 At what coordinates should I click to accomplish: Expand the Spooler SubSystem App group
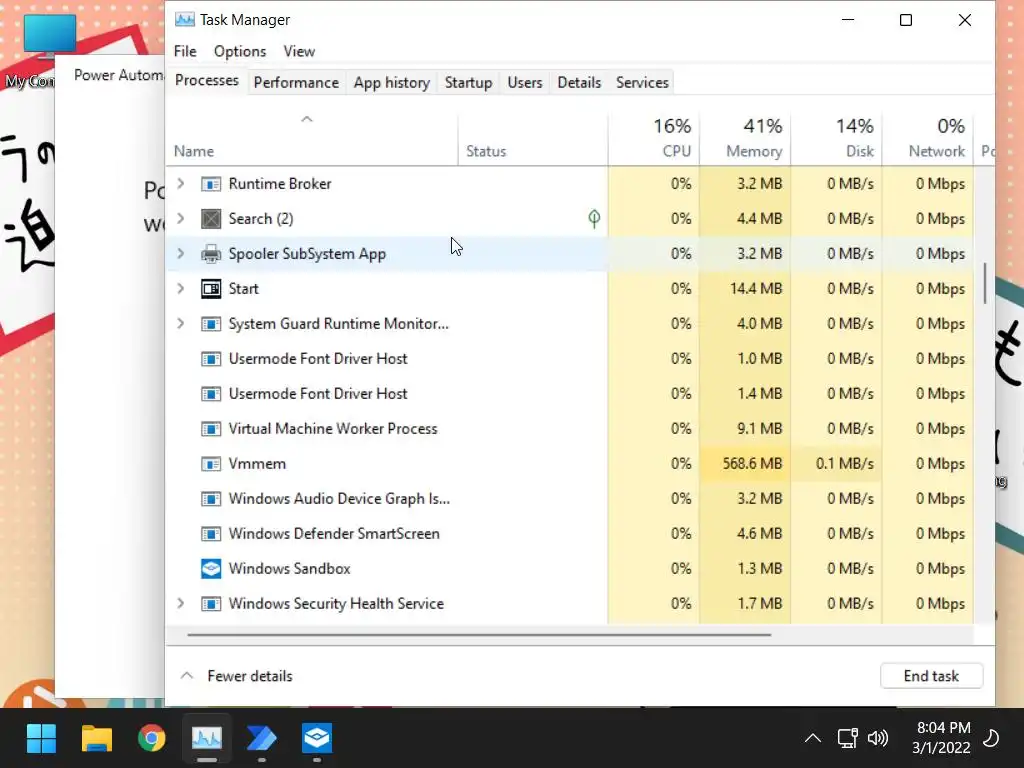pos(181,254)
